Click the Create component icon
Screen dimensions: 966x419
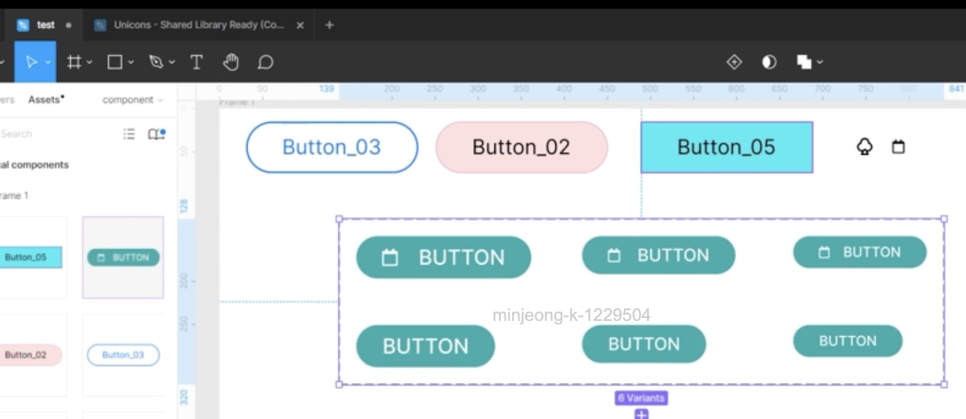click(x=734, y=62)
